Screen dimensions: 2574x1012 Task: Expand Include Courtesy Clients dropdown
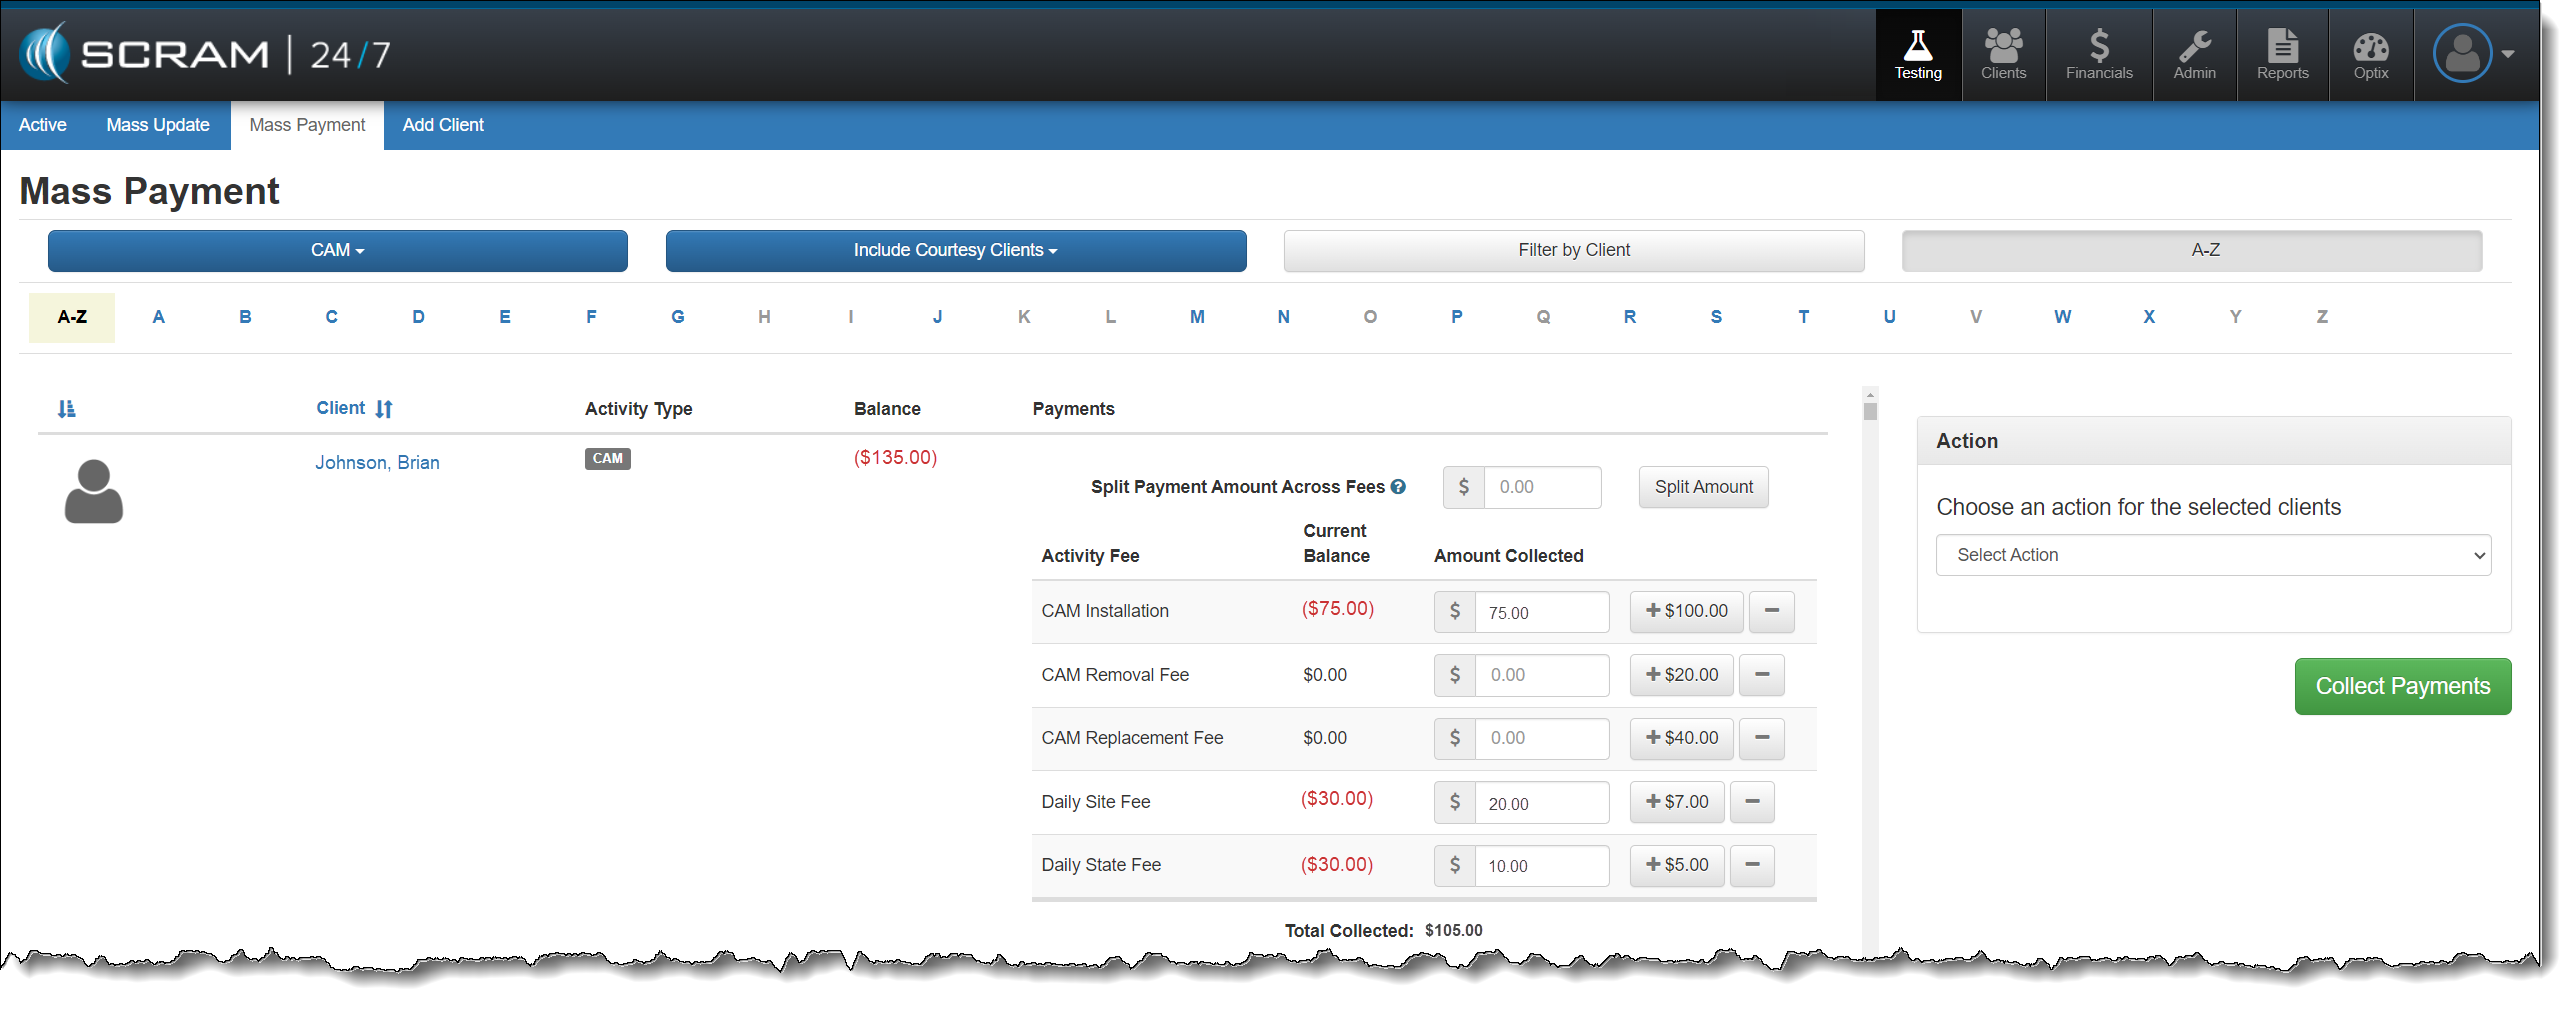coord(955,250)
